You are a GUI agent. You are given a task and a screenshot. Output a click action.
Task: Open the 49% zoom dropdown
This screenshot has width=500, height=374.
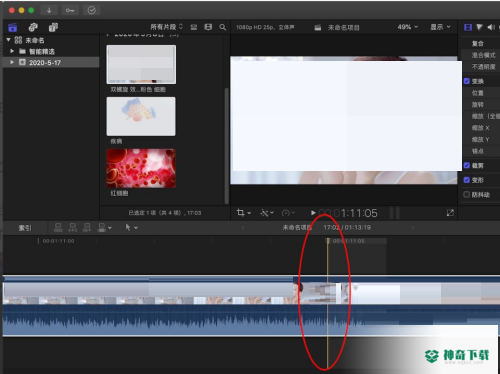pos(407,27)
